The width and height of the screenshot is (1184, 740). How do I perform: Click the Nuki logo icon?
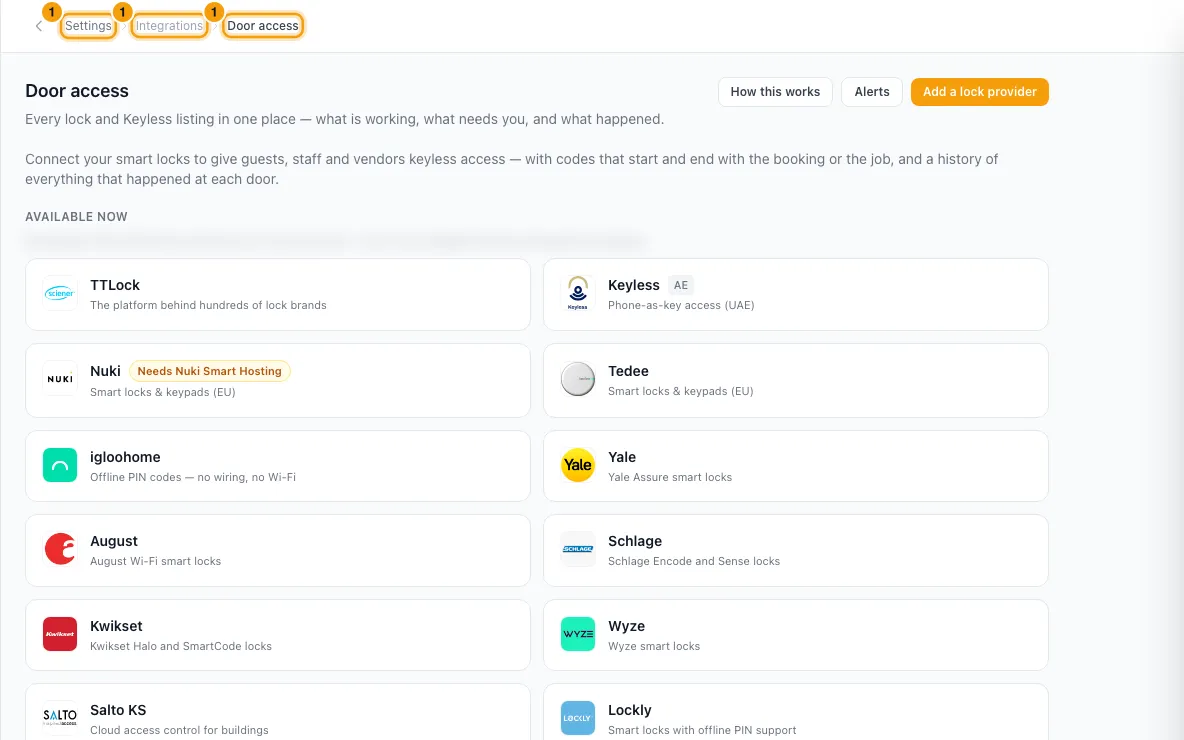point(60,380)
